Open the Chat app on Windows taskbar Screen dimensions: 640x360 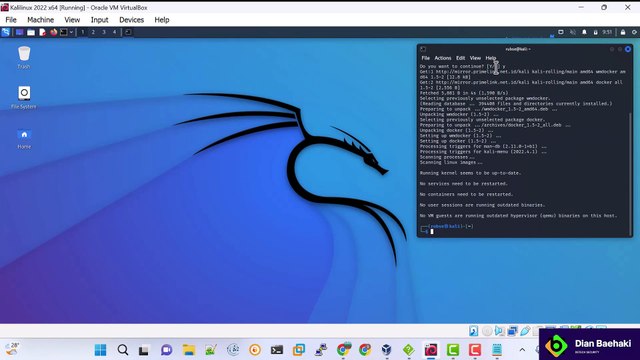(x=166, y=350)
